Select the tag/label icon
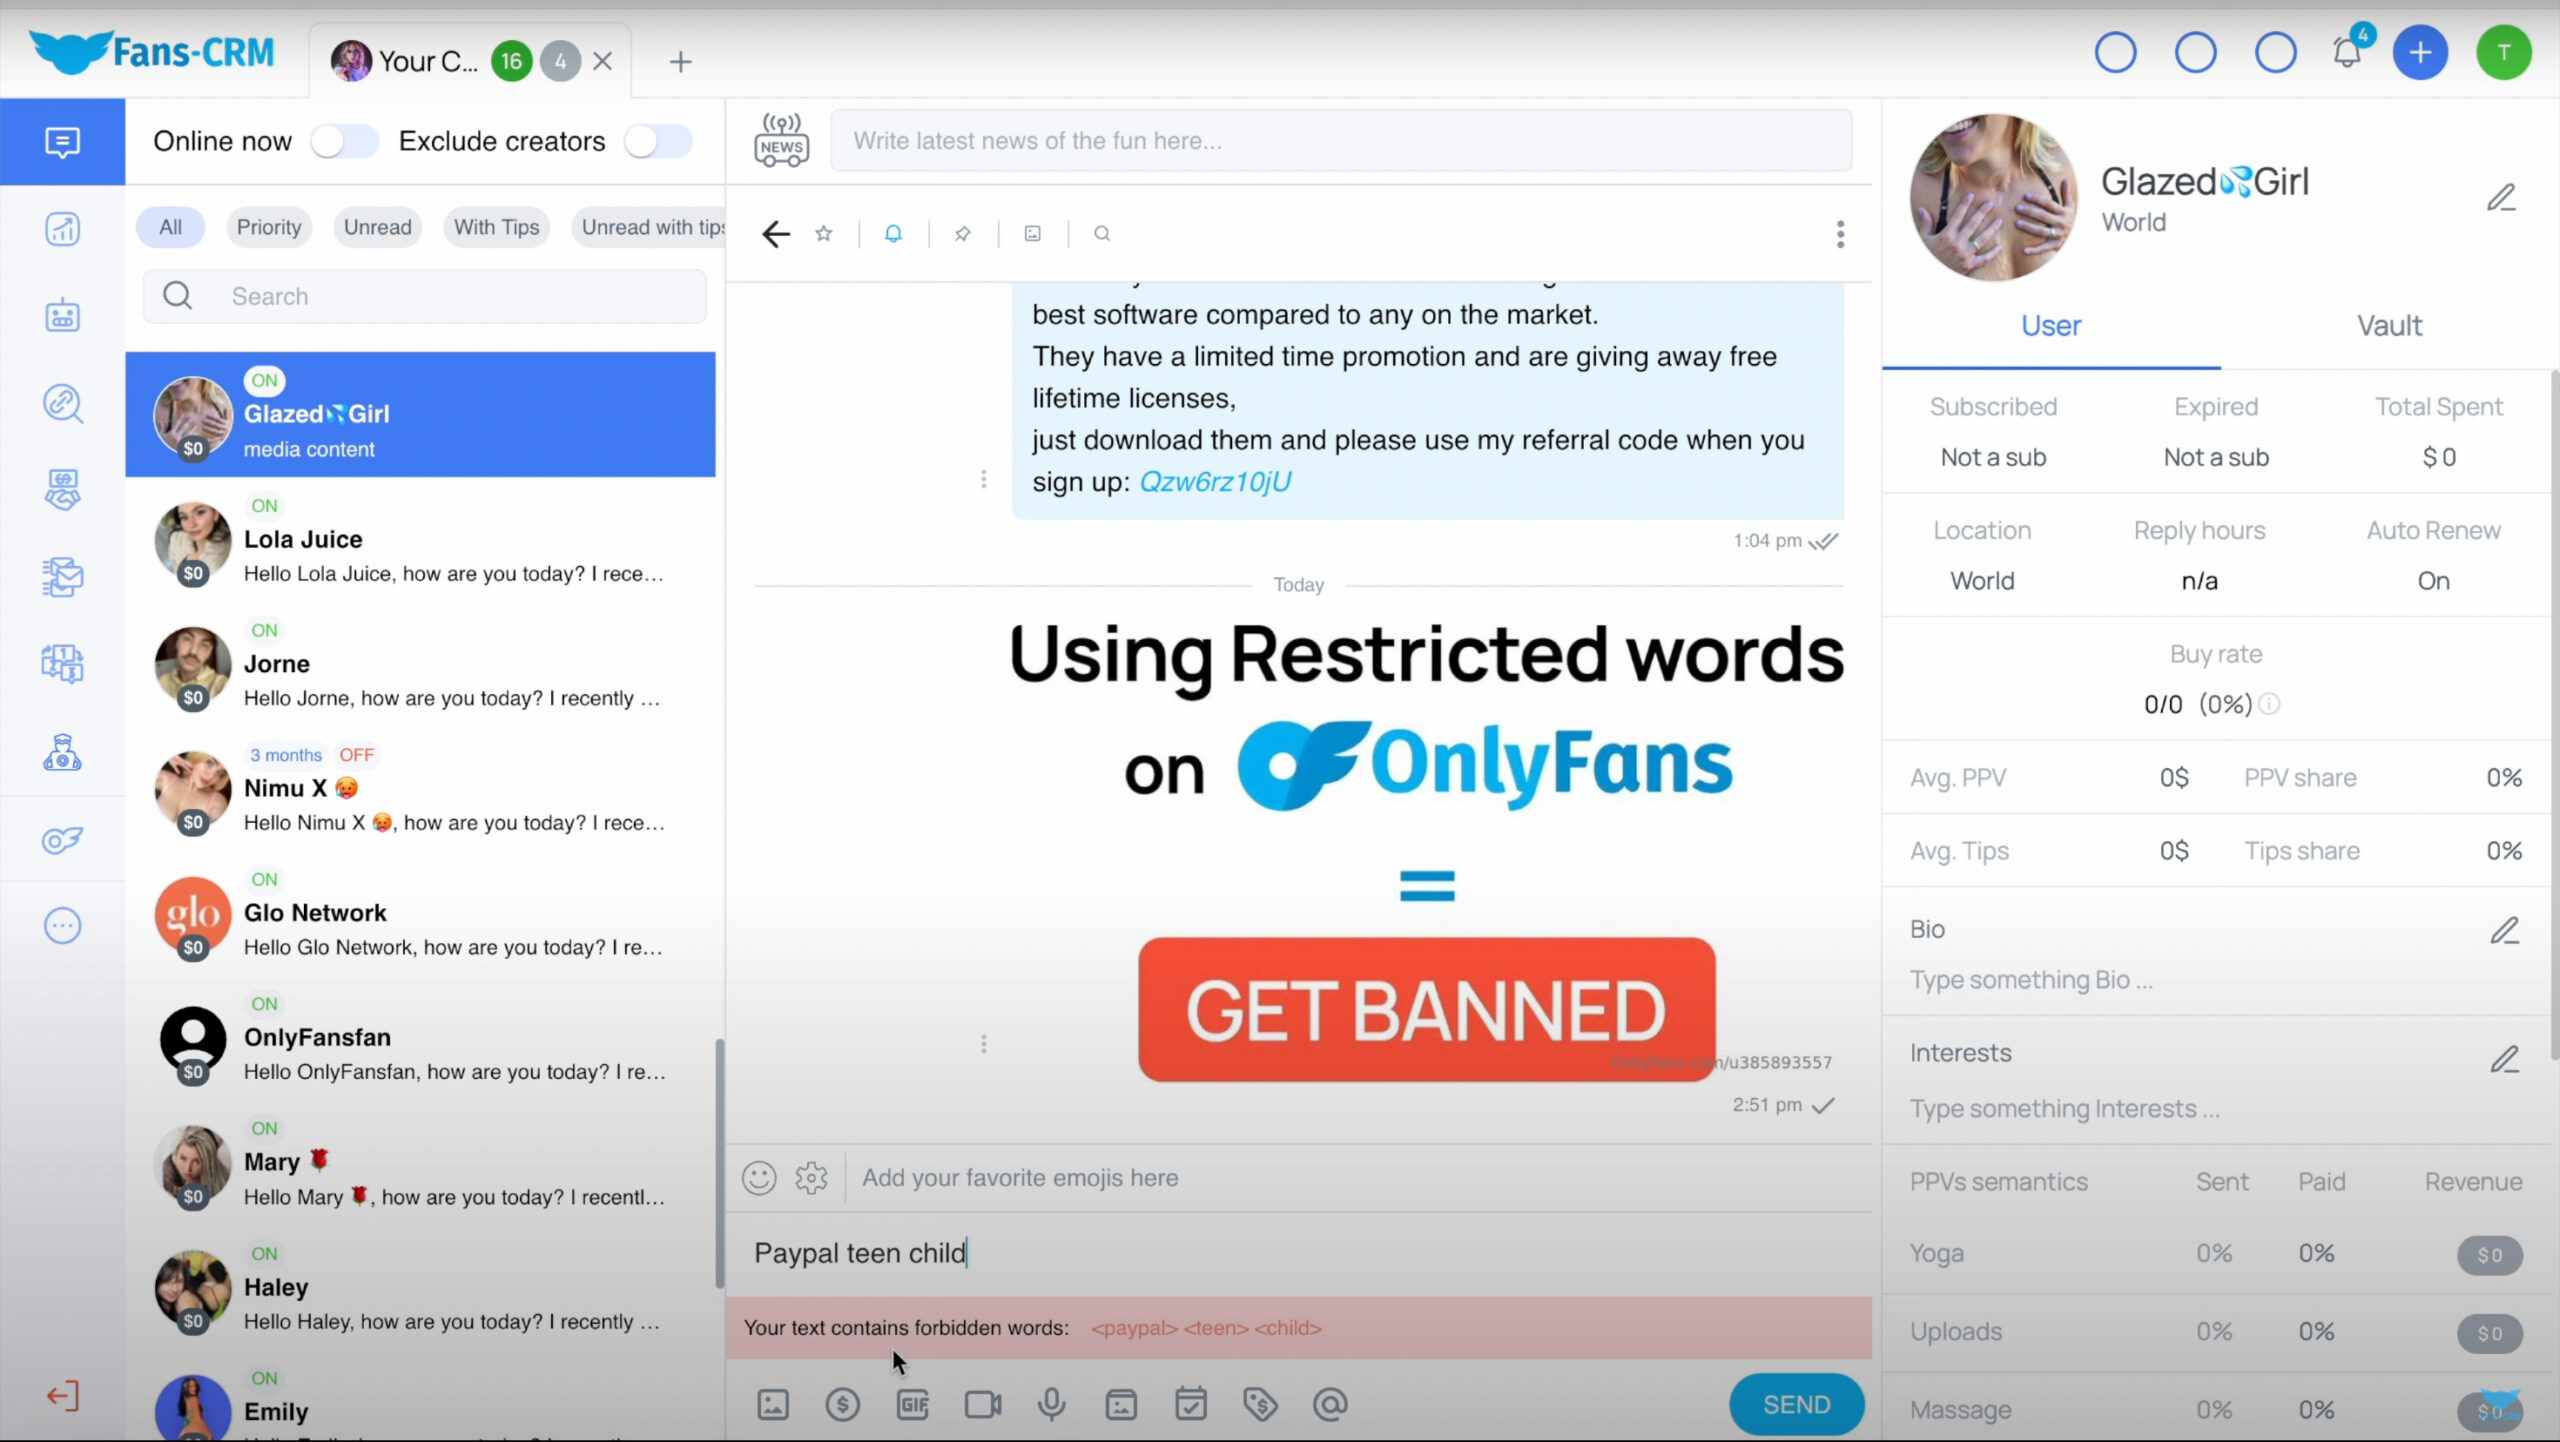This screenshot has height=1442, width=2560. (x=1261, y=1403)
